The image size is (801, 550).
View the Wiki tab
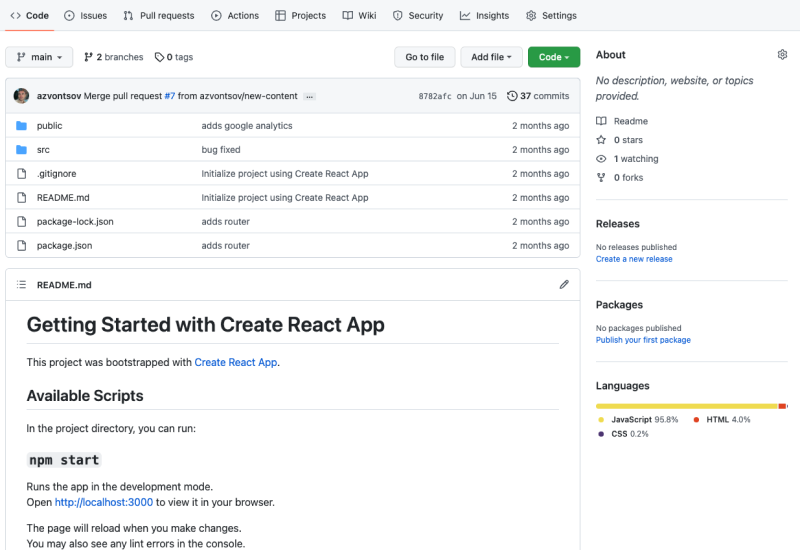point(360,15)
